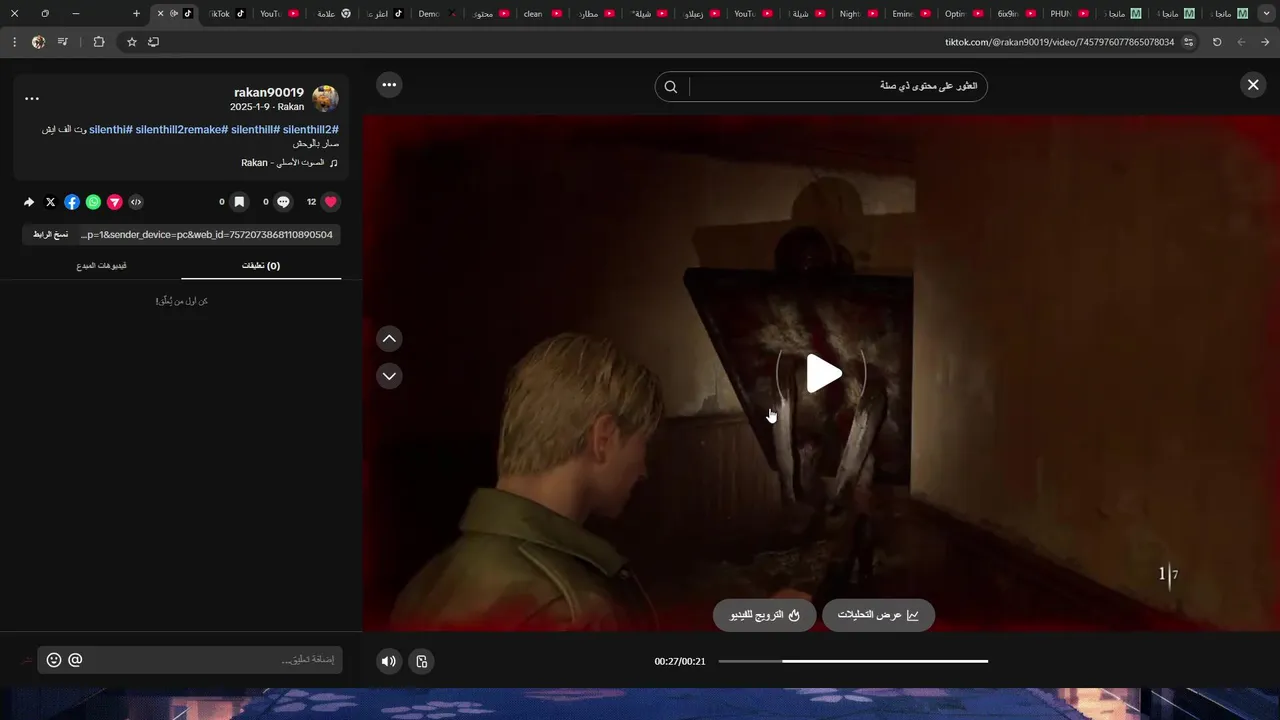Open the browser profile avatar
1280x720 pixels.
coord(38,42)
